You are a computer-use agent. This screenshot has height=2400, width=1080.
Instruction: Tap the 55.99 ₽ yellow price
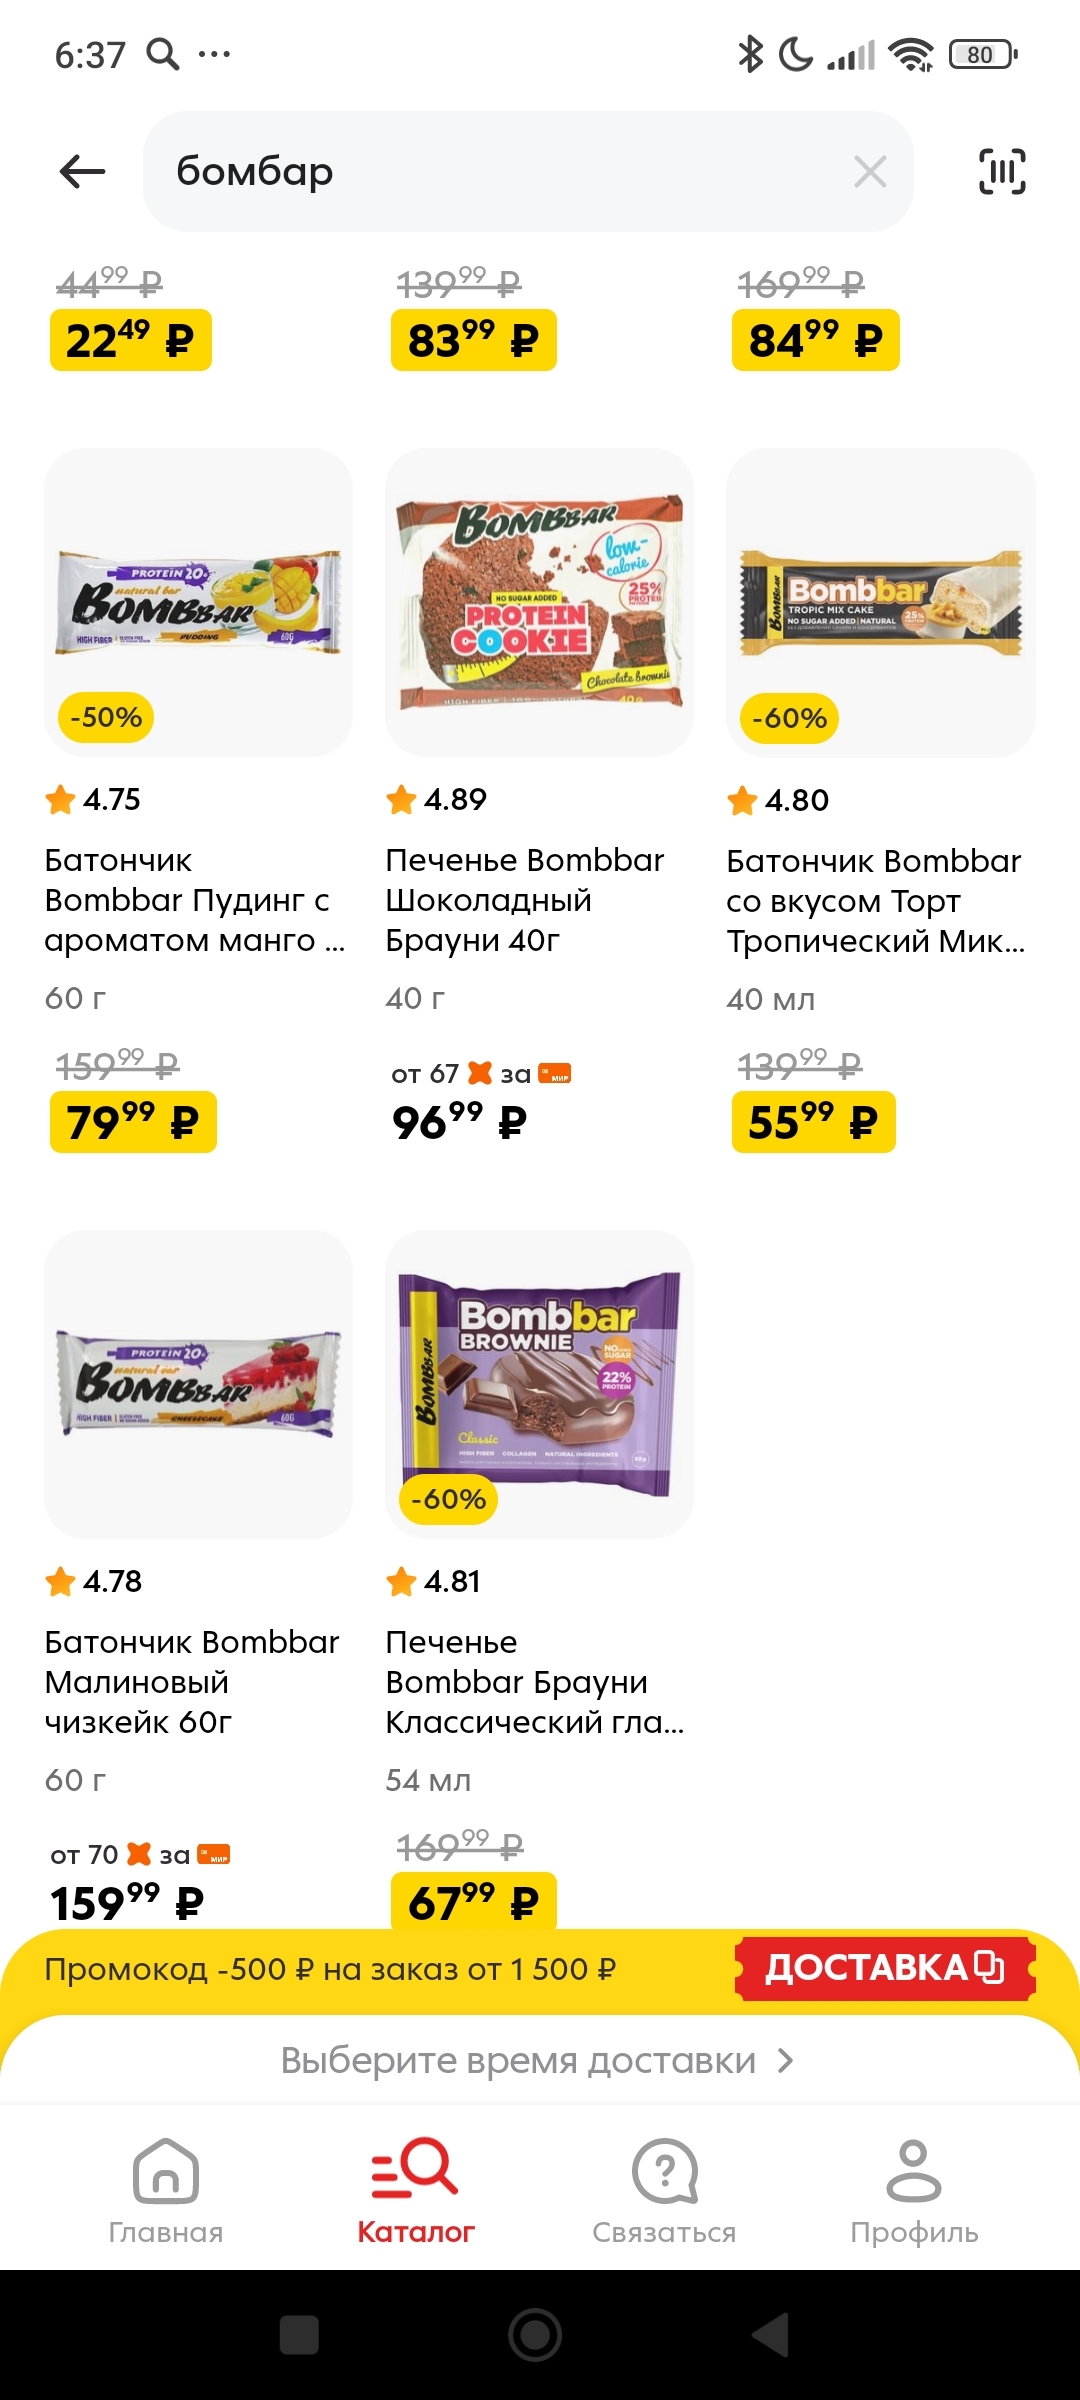(813, 1122)
